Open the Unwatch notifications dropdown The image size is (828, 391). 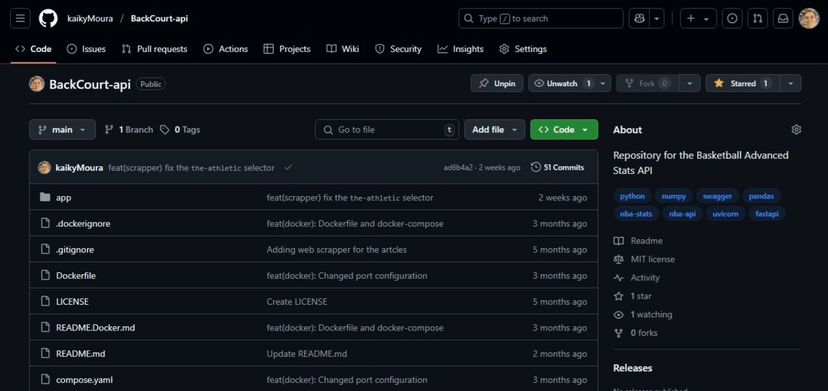[x=570, y=83]
